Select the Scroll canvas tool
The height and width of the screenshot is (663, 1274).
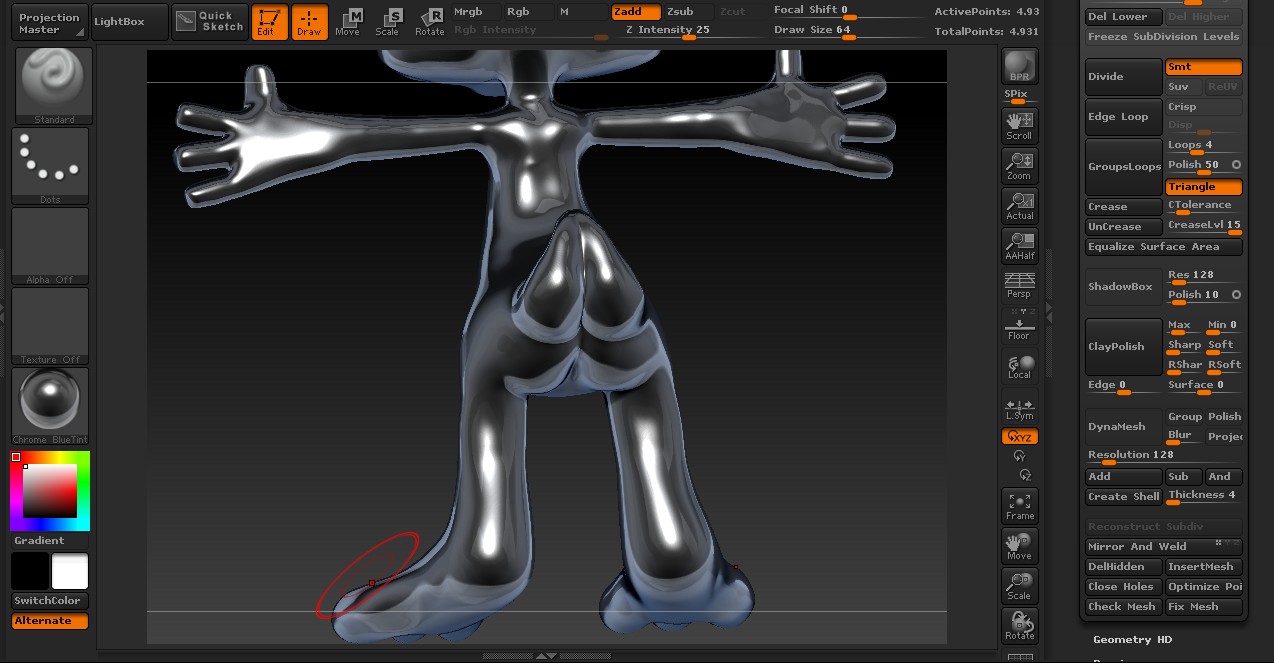coord(1019,125)
